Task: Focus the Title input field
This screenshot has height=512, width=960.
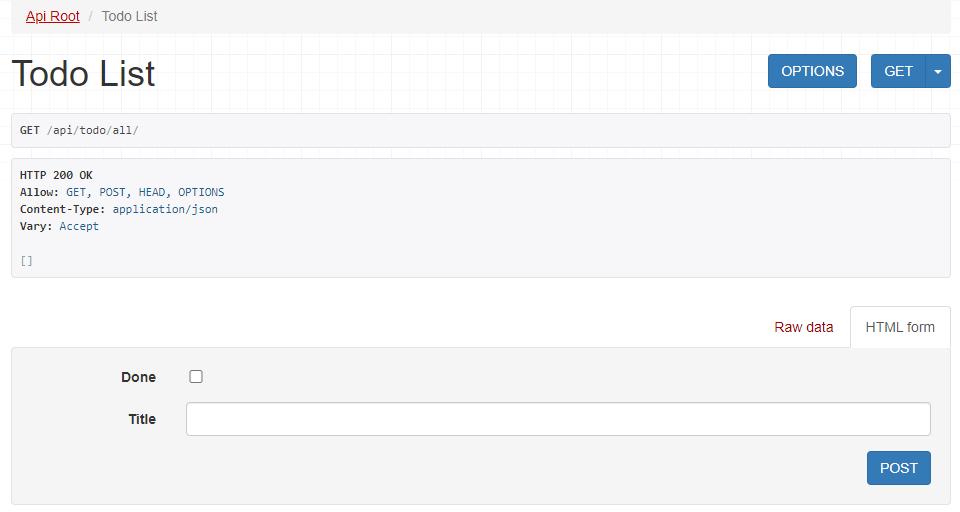Action: tap(558, 419)
